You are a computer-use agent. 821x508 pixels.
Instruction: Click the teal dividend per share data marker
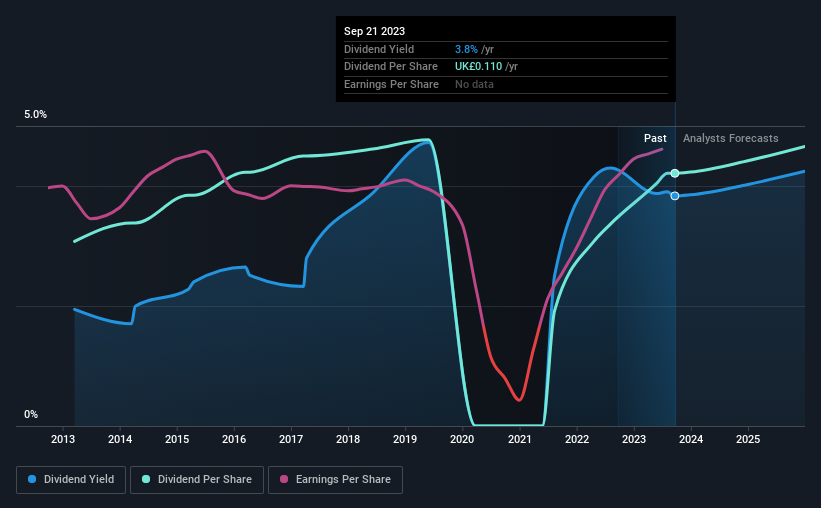pyautogui.click(x=675, y=173)
